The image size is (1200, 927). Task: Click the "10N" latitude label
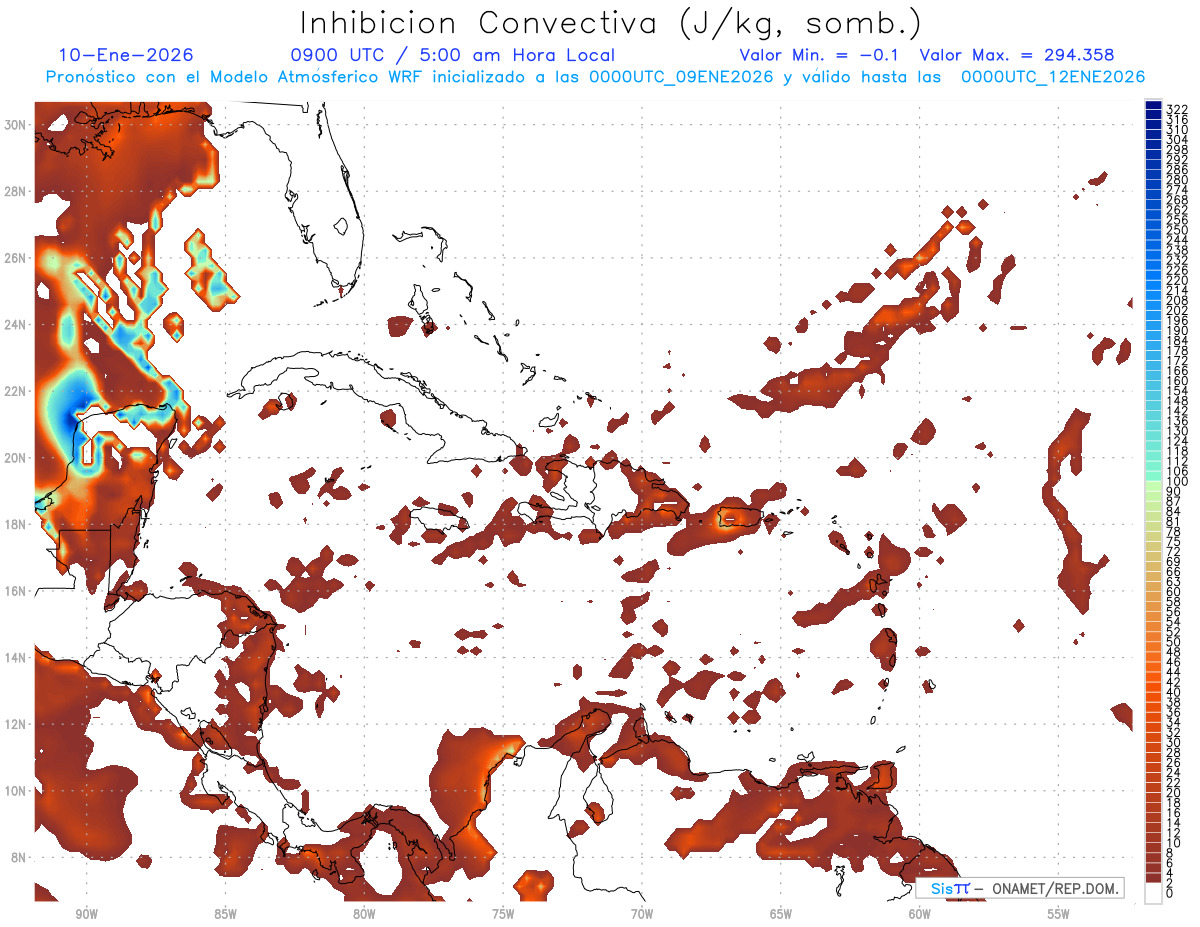[x=17, y=791]
